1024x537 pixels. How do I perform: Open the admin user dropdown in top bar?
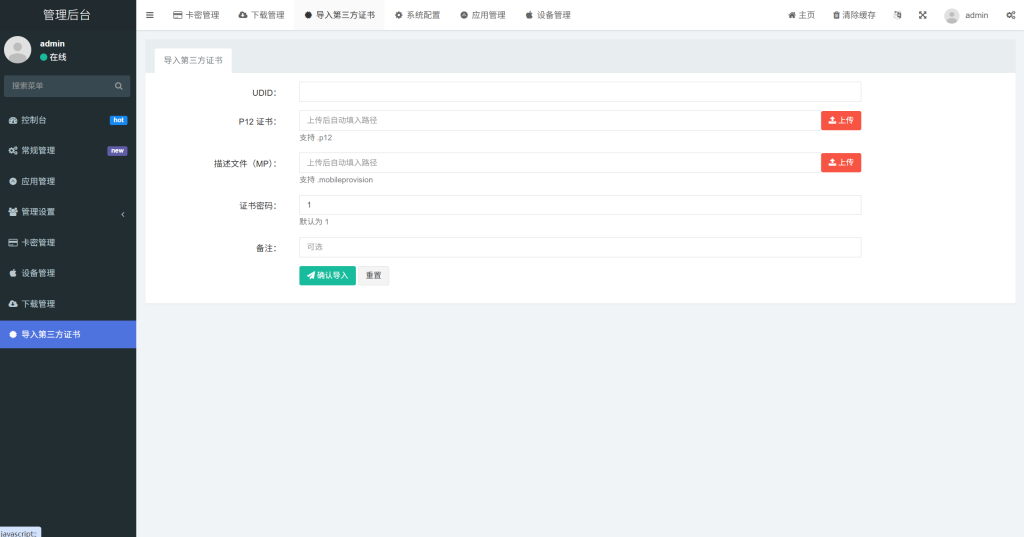[x=966, y=15]
